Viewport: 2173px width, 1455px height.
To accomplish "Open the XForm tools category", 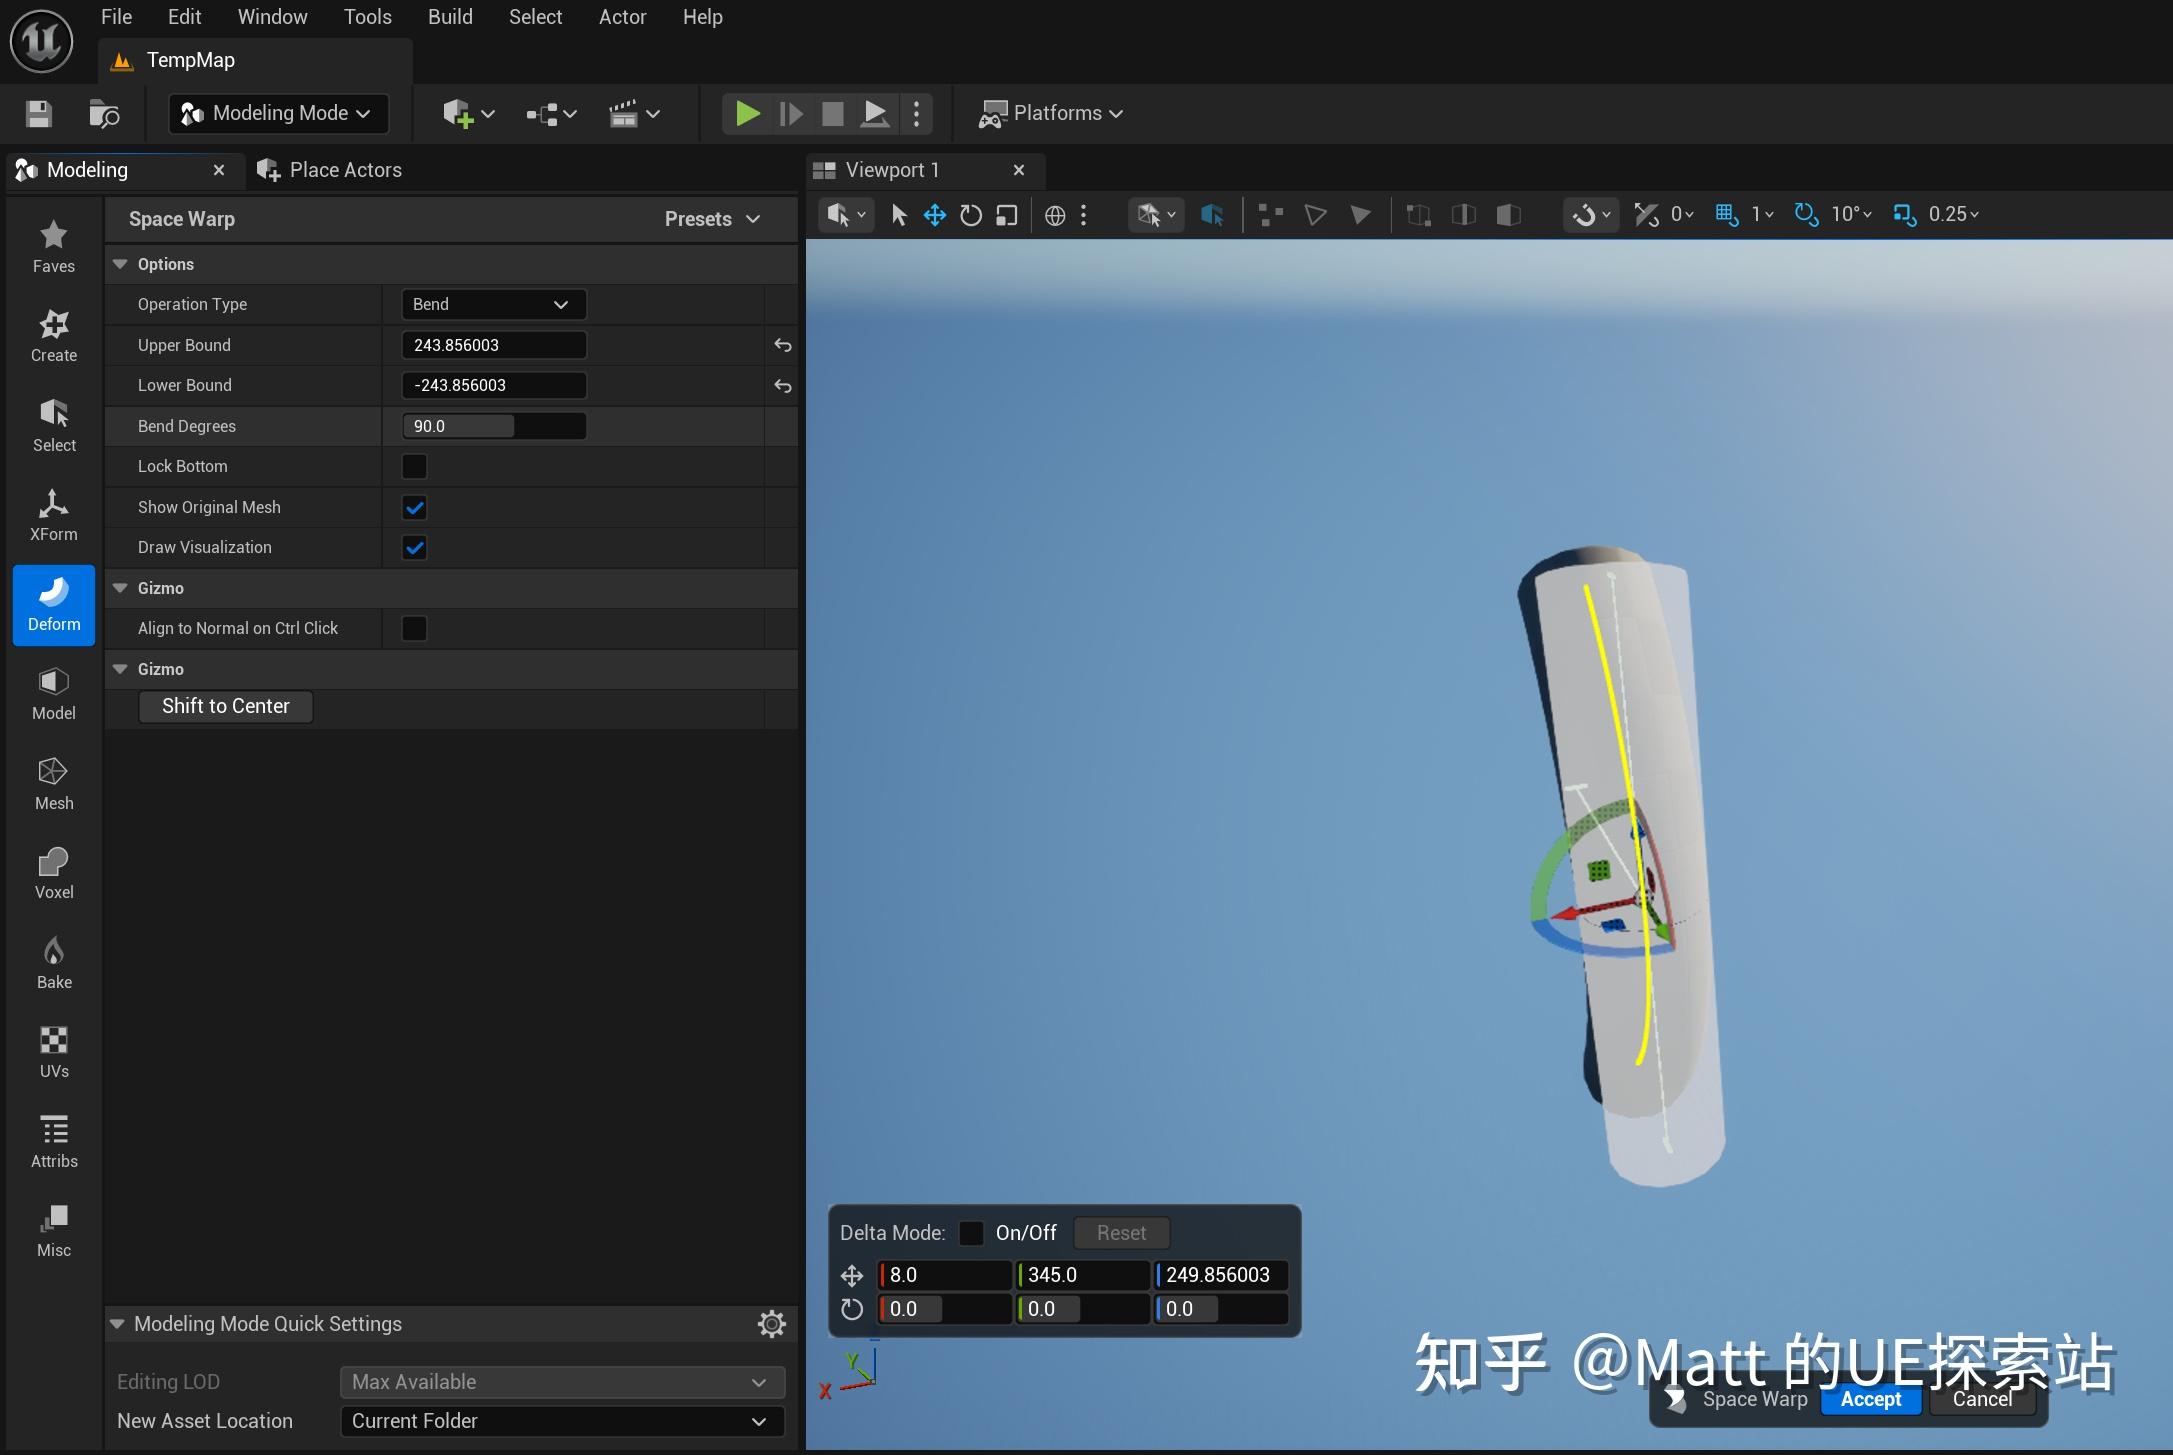I will click(x=53, y=514).
